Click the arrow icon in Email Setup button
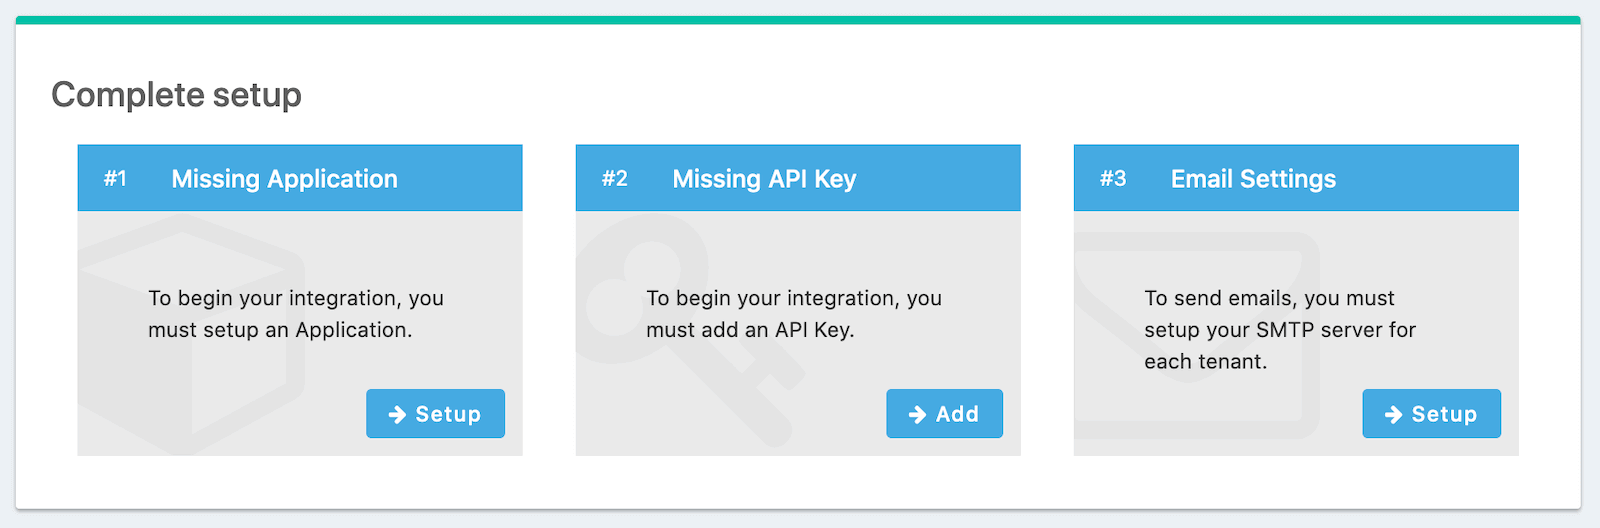The height and width of the screenshot is (528, 1600). [x=1393, y=414]
